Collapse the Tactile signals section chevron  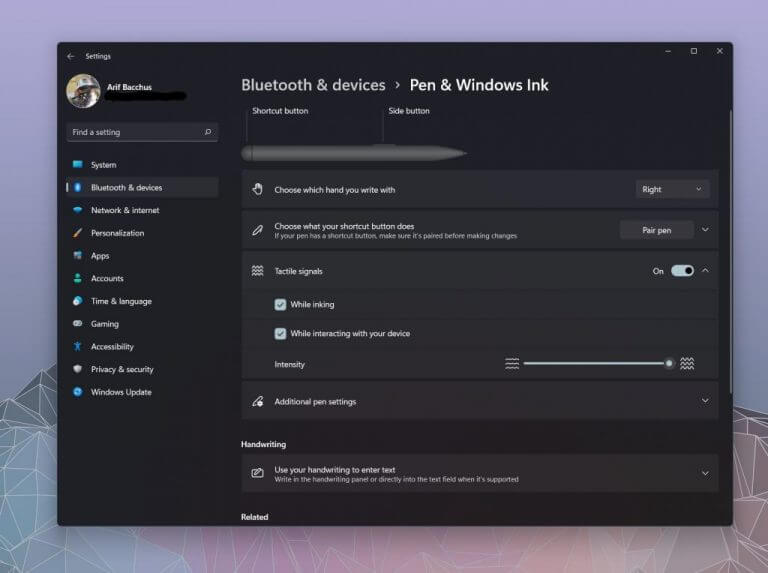[705, 270]
